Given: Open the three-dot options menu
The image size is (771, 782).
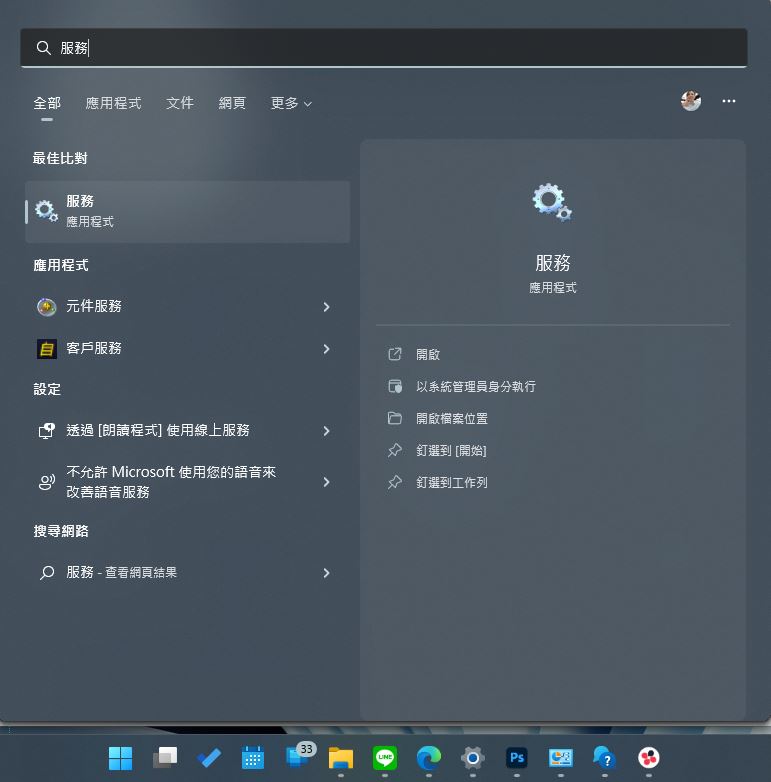Looking at the screenshot, I should (x=729, y=101).
